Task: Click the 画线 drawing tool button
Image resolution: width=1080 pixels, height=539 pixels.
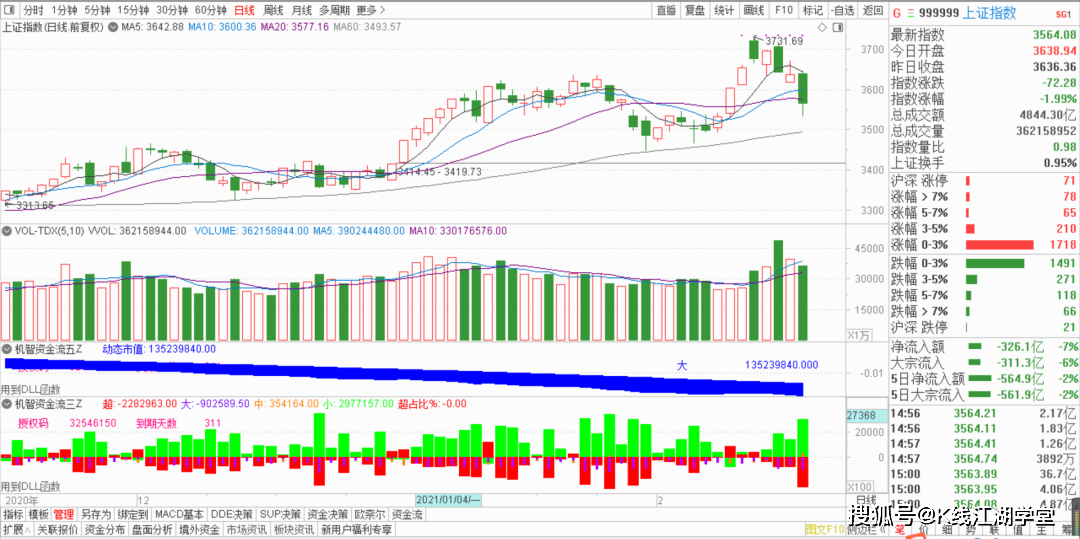Action: click(754, 10)
